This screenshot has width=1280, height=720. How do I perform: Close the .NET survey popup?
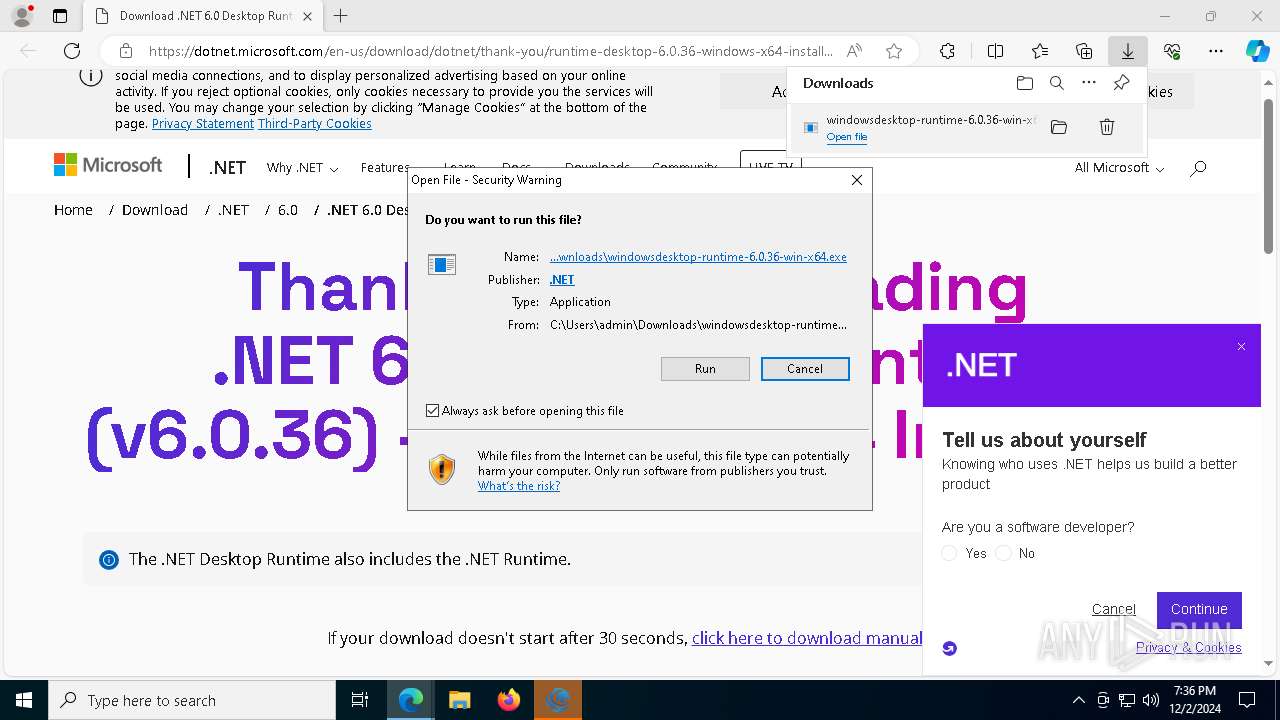(1241, 347)
